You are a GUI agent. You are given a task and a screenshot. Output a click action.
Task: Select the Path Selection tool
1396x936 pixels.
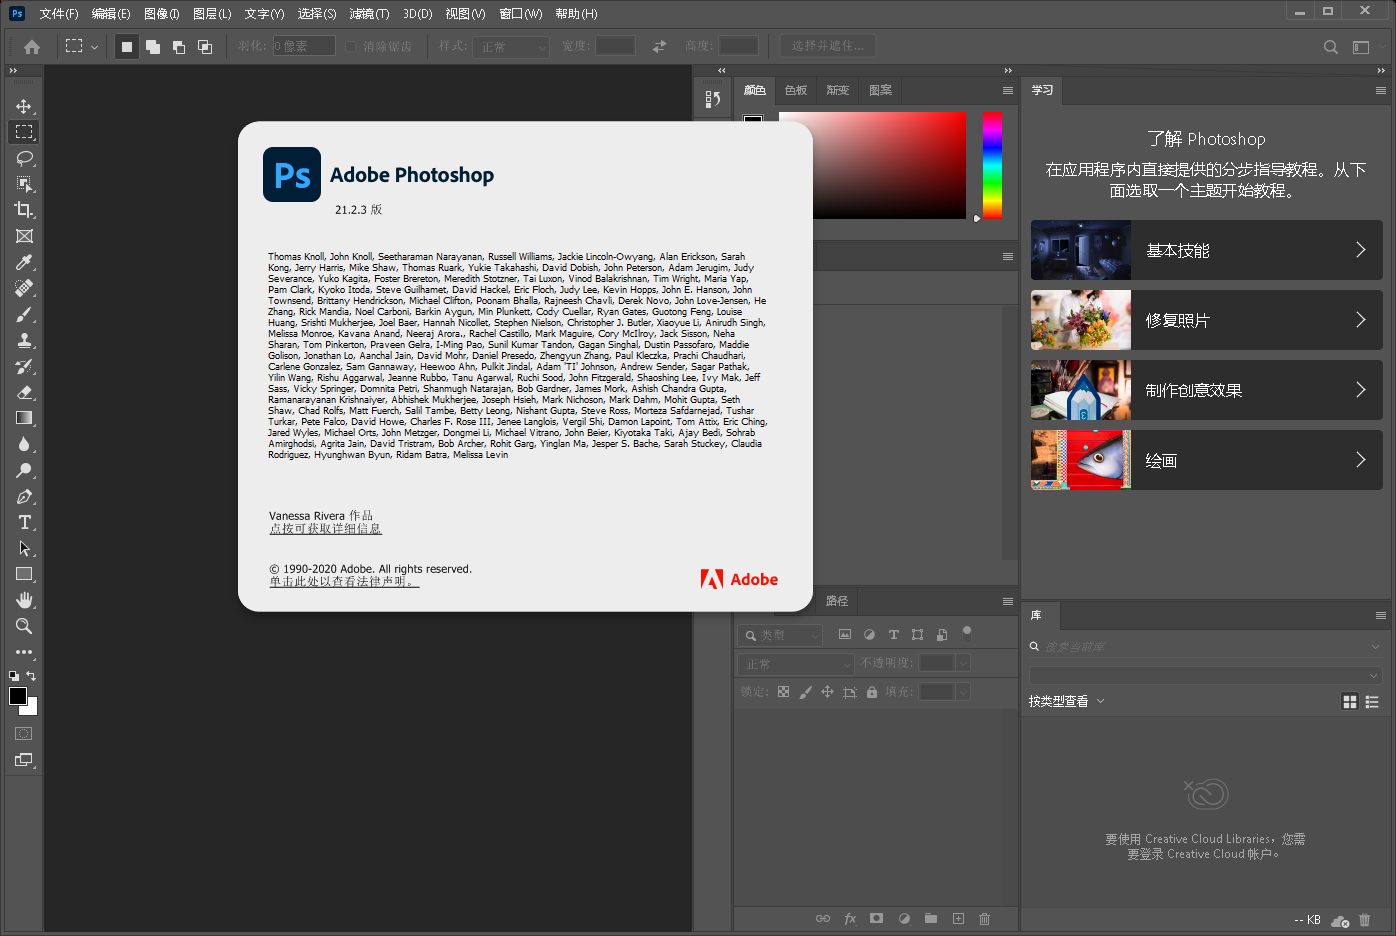pos(24,548)
